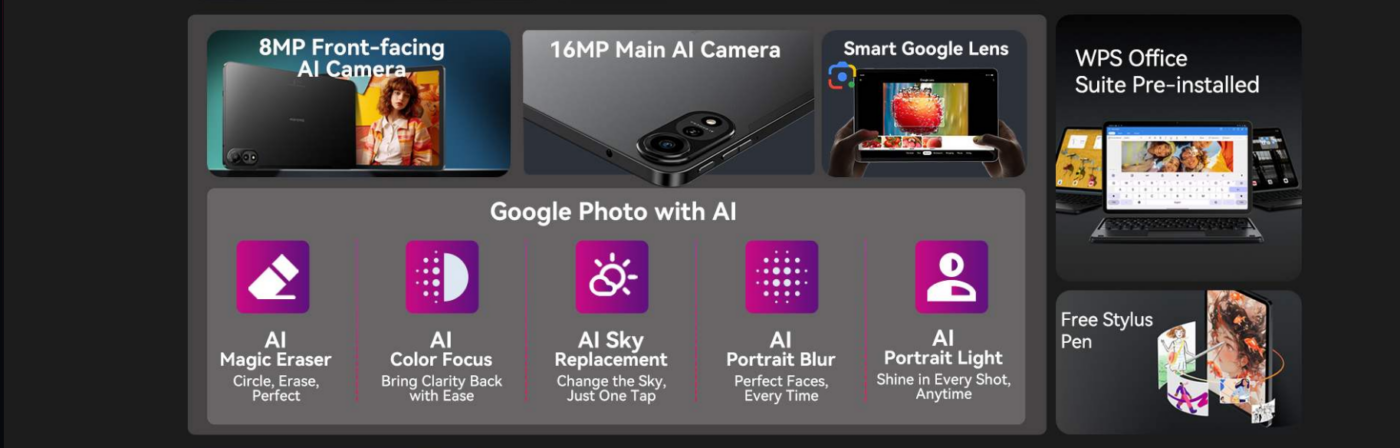Select the AI Color Focus icon
The width and height of the screenshot is (1400, 448).
[x=442, y=277]
